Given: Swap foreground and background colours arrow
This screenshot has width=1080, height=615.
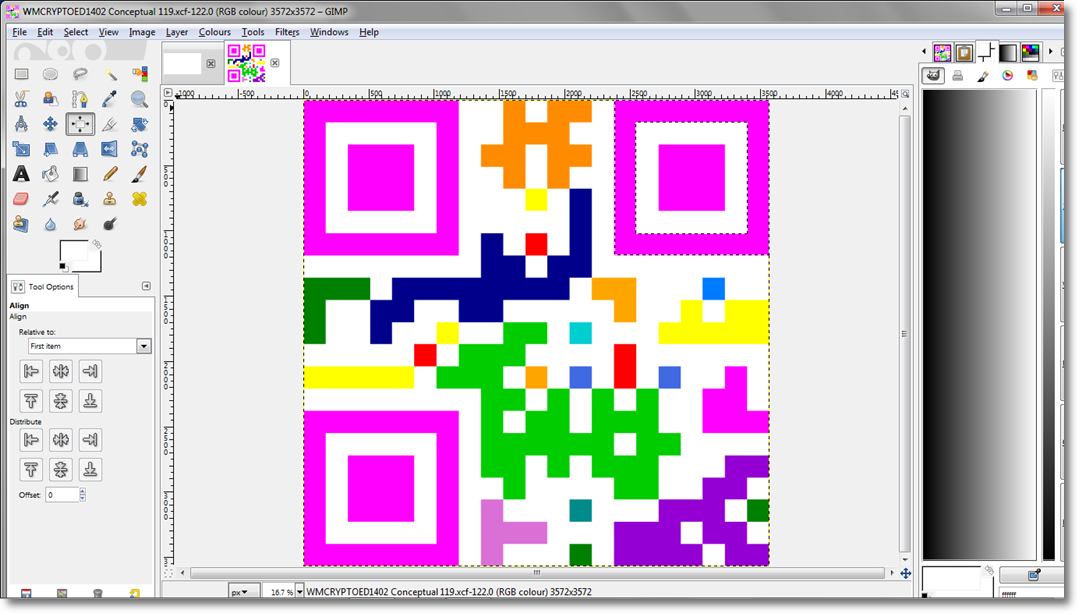Looking at the screenshot, I should pyautogui.click(x=97, y=244).
